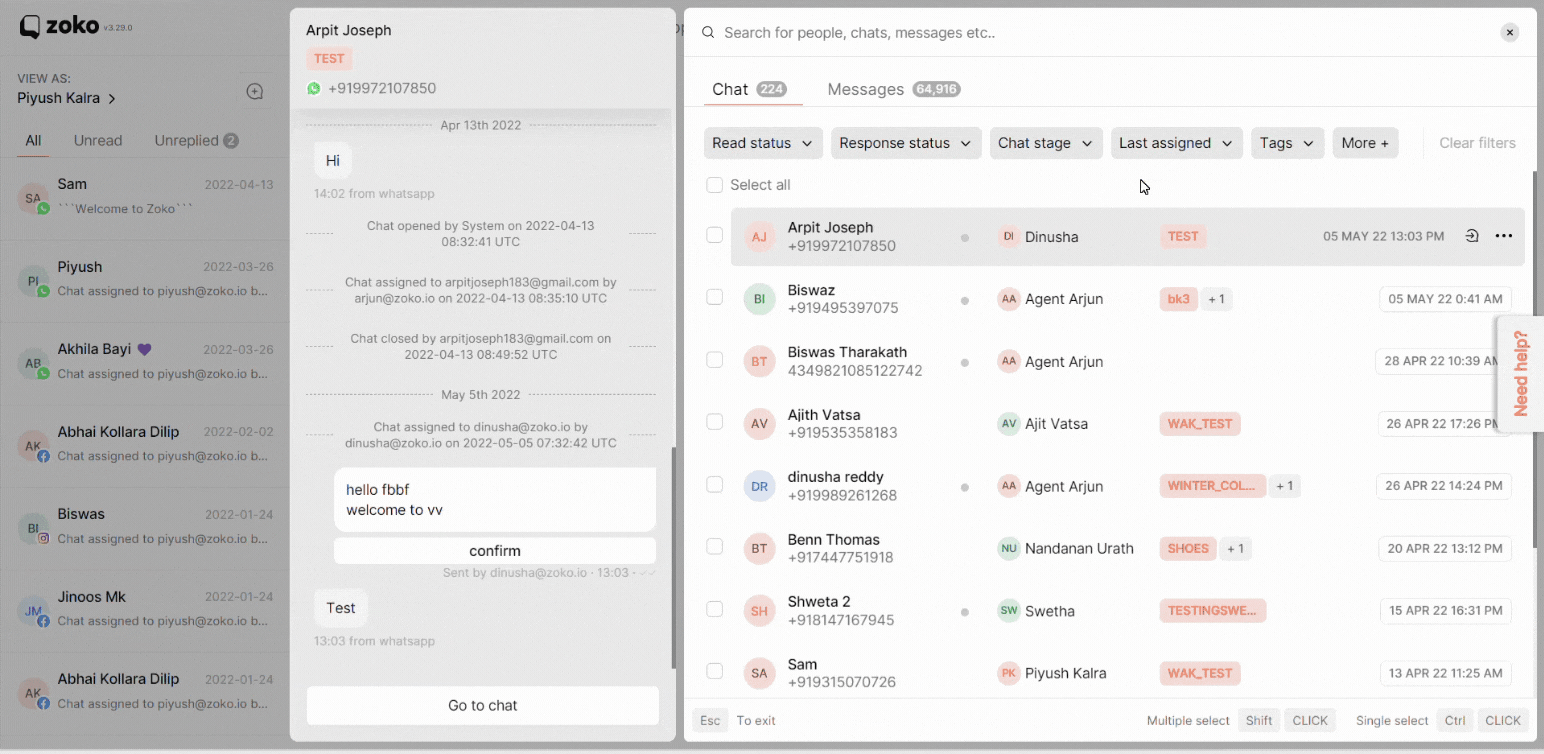Click the AV avatar of Ajith Vatsa

pyautogui.click(x=759, y=424)
